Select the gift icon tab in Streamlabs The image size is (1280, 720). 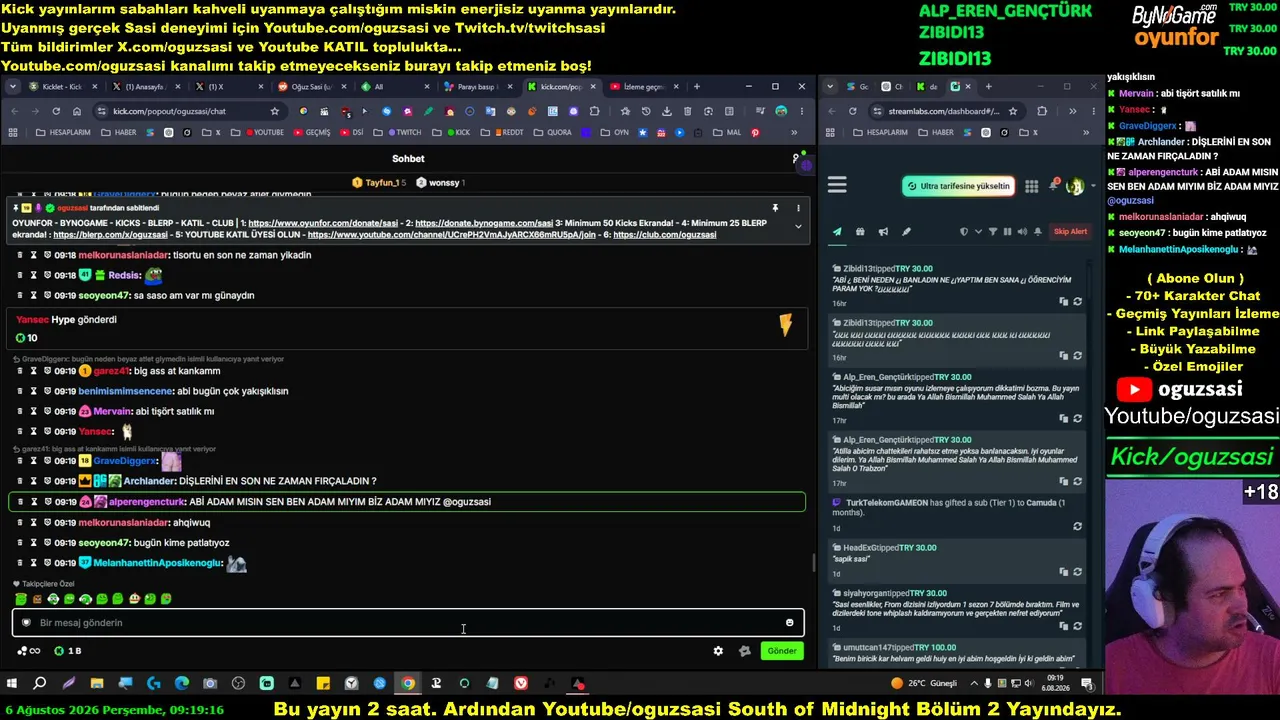[x=860, y=232]
